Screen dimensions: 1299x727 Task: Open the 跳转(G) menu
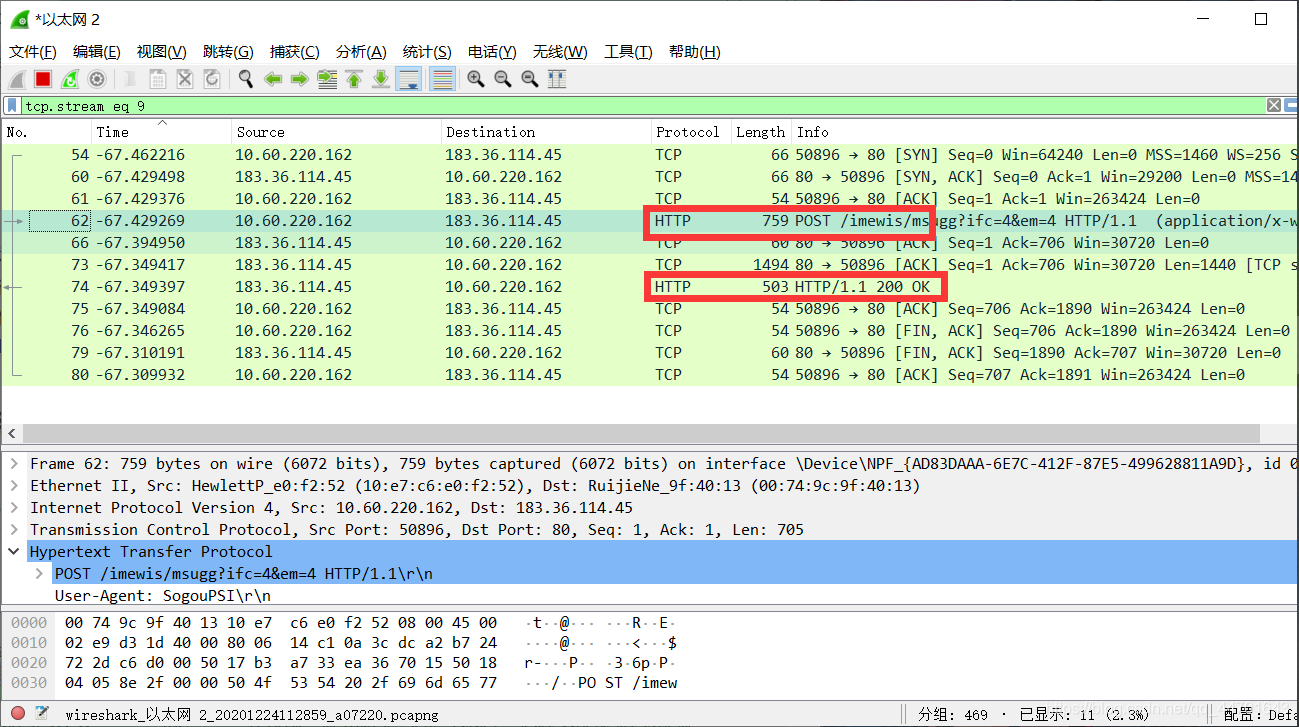click(x=228, y=52)
